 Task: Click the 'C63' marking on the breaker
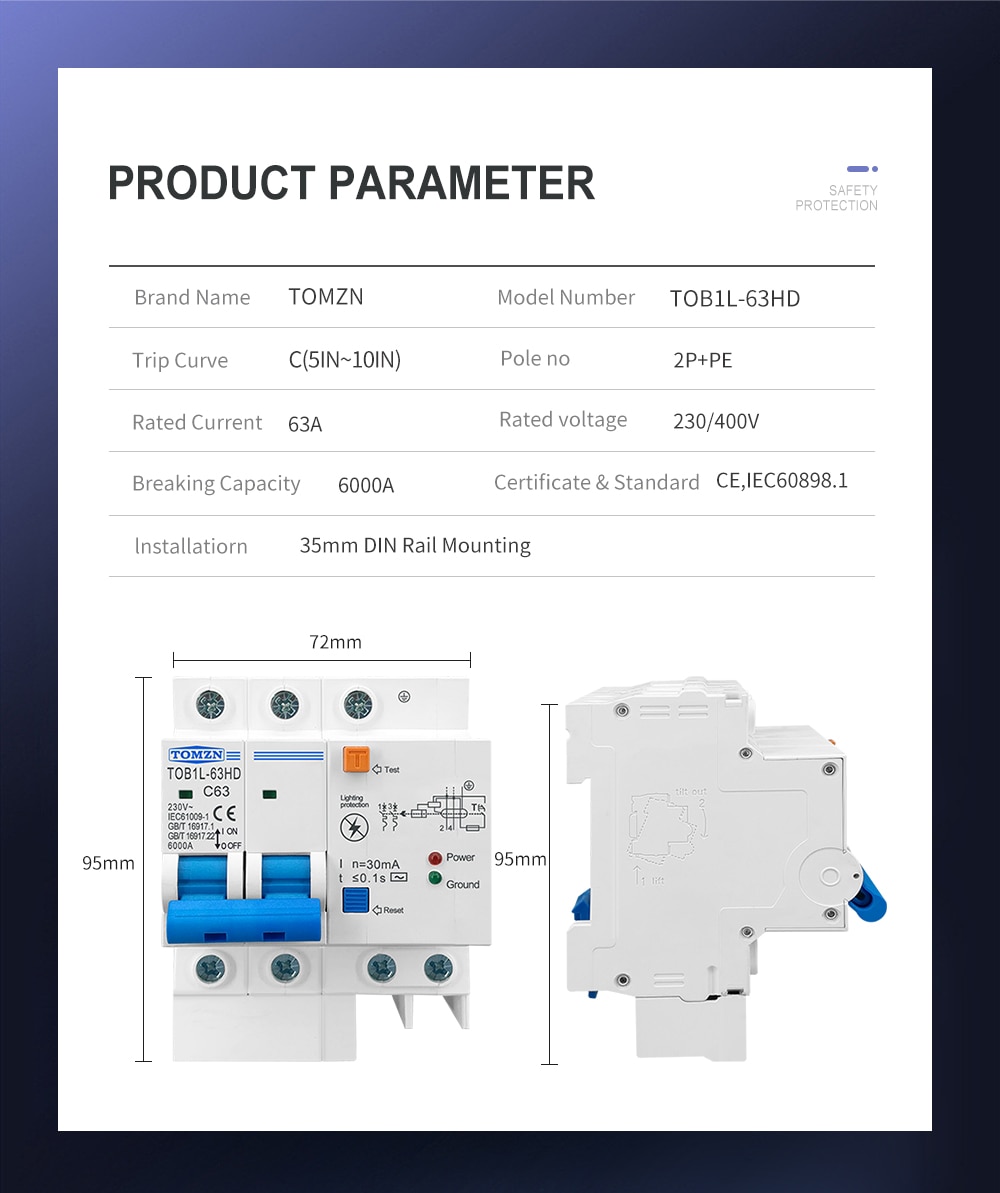point(216,791)
